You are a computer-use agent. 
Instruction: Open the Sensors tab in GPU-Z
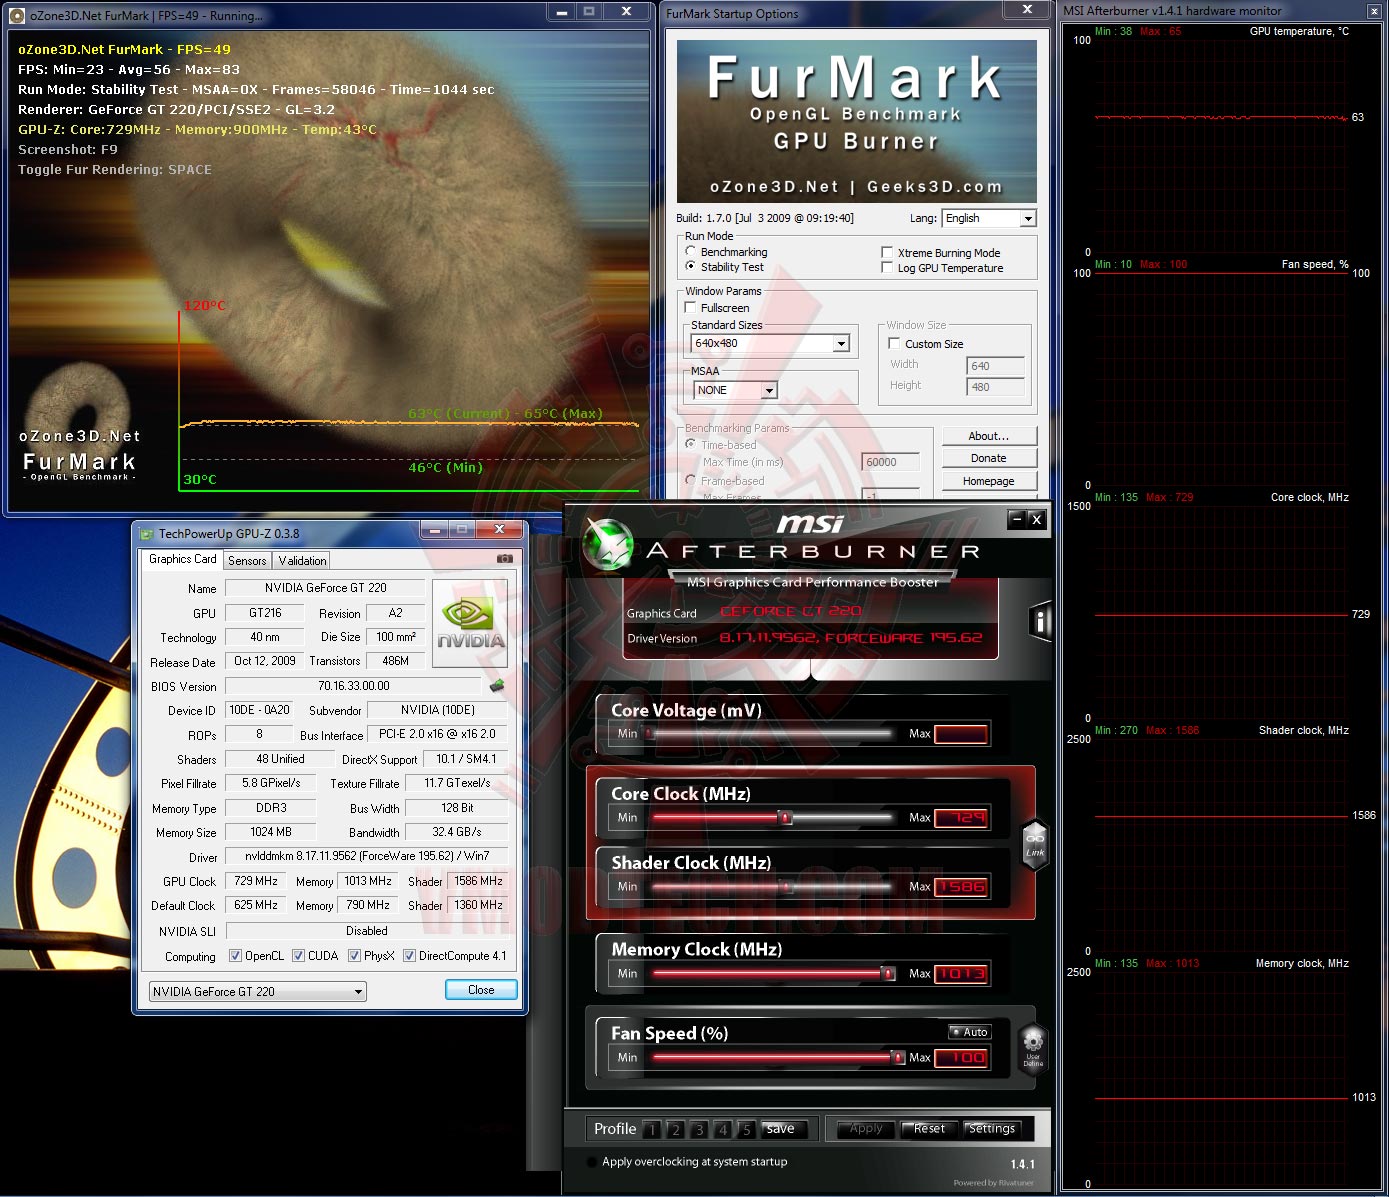[247, 561]
